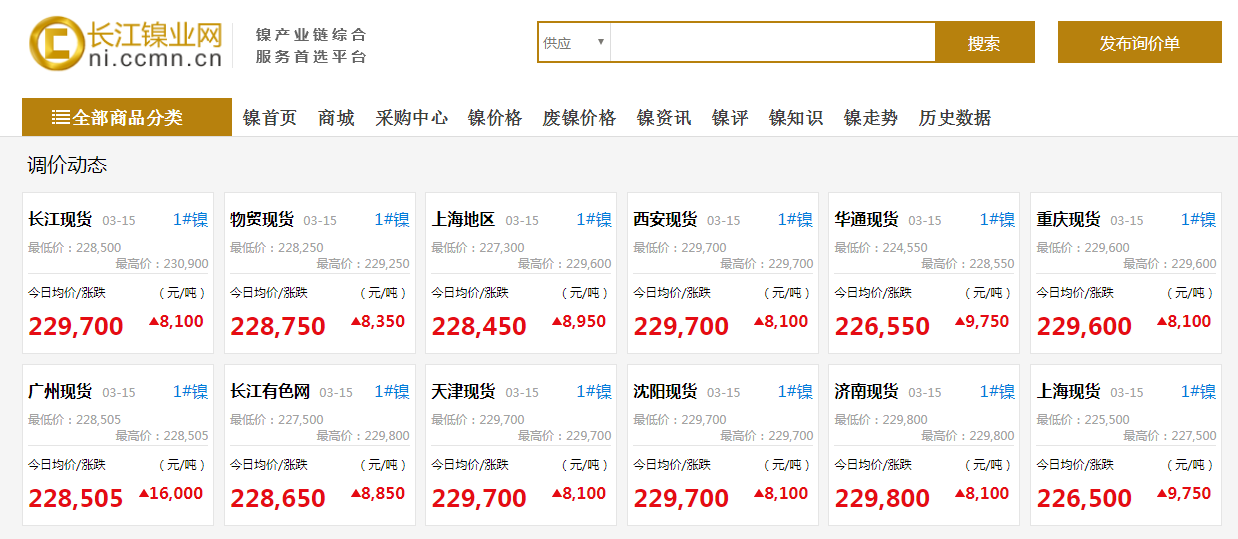This screenshot has height=539, width=1238.
Task: Open the 镍资讯 news section
Action: point(663,118)
